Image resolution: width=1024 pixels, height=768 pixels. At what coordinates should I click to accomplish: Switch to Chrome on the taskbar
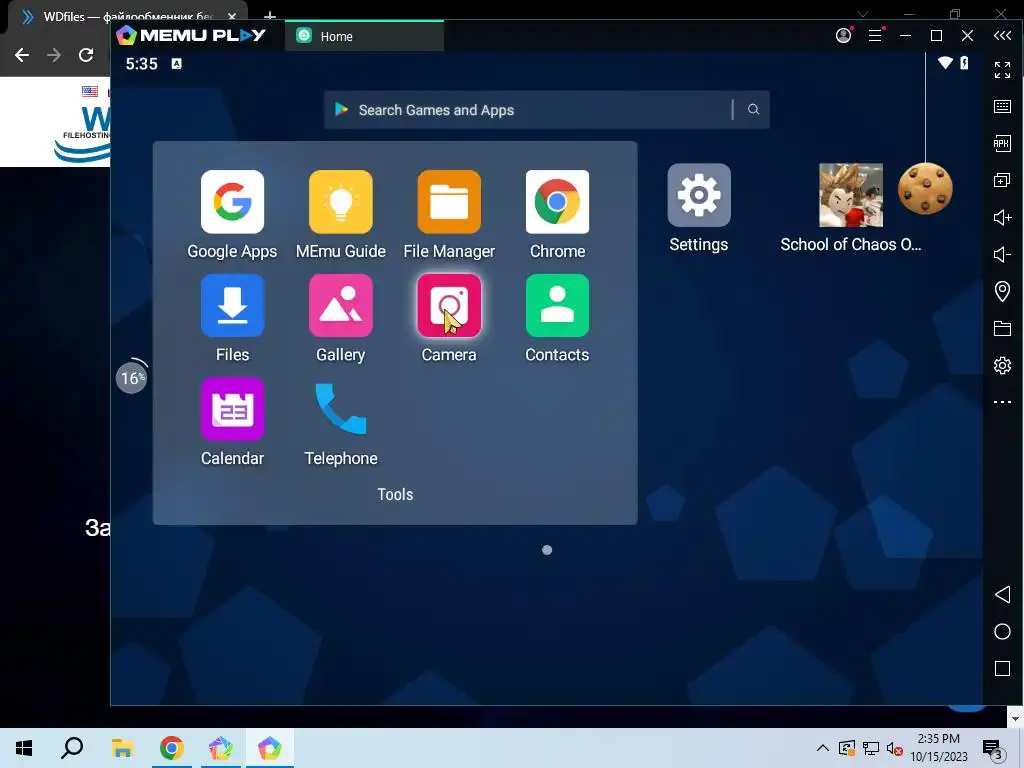click(172, 748)
